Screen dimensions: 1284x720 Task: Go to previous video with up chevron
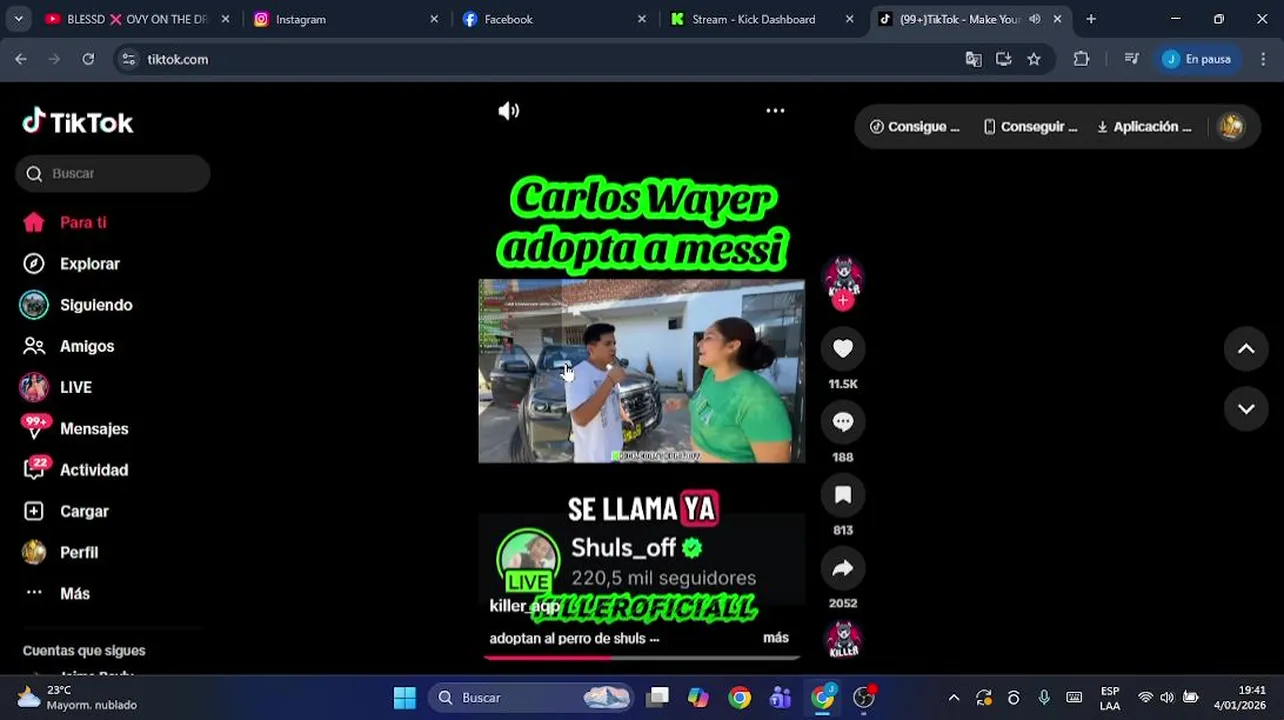click(x=1246, y=349)
